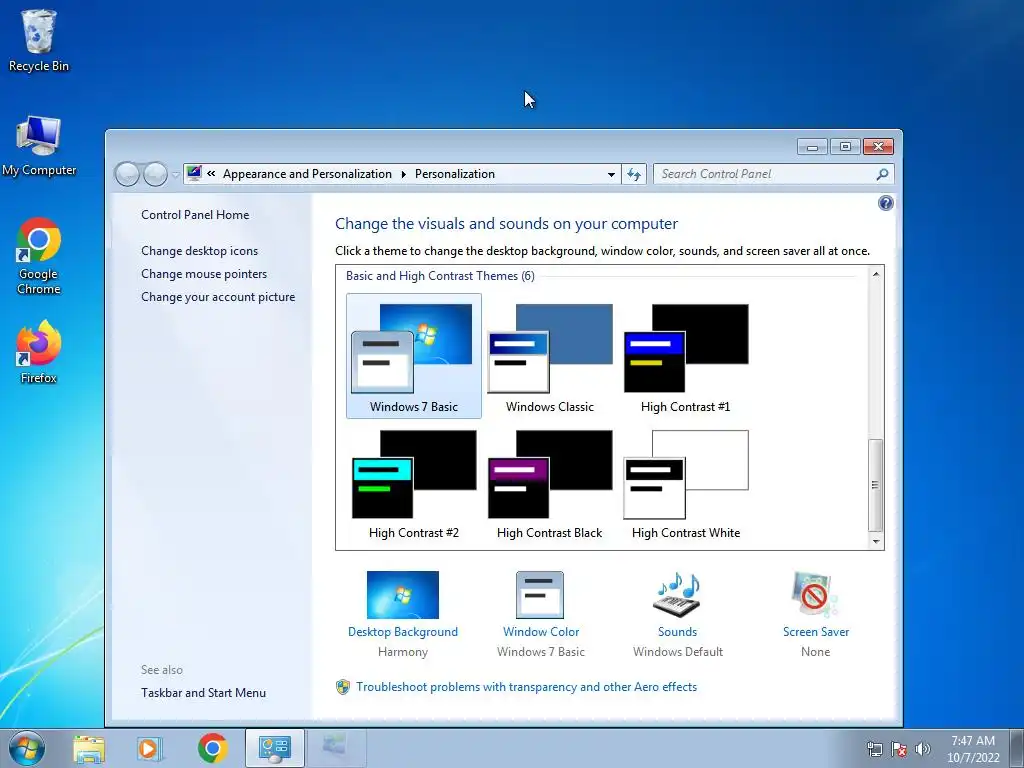Click the Screen Saver text link
This screenshot has width=1024, height=768.
click(x=816, y=632)
